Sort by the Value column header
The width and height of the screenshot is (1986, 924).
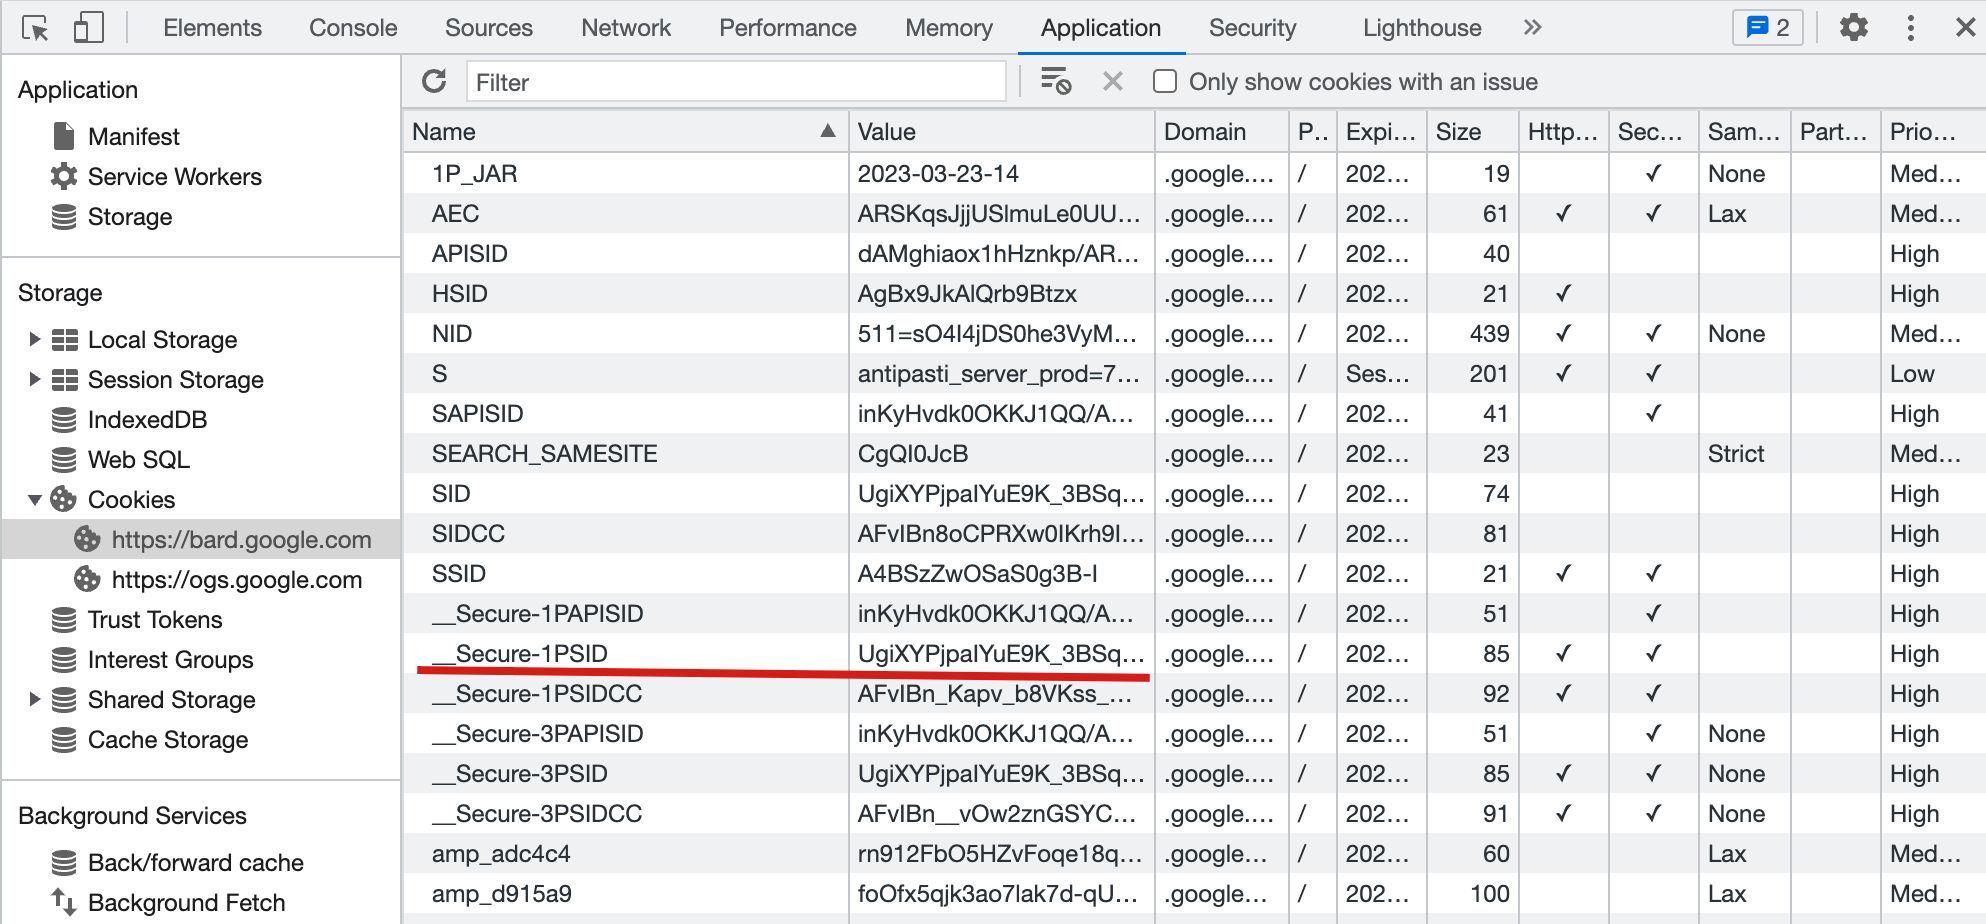[1001, 131]
